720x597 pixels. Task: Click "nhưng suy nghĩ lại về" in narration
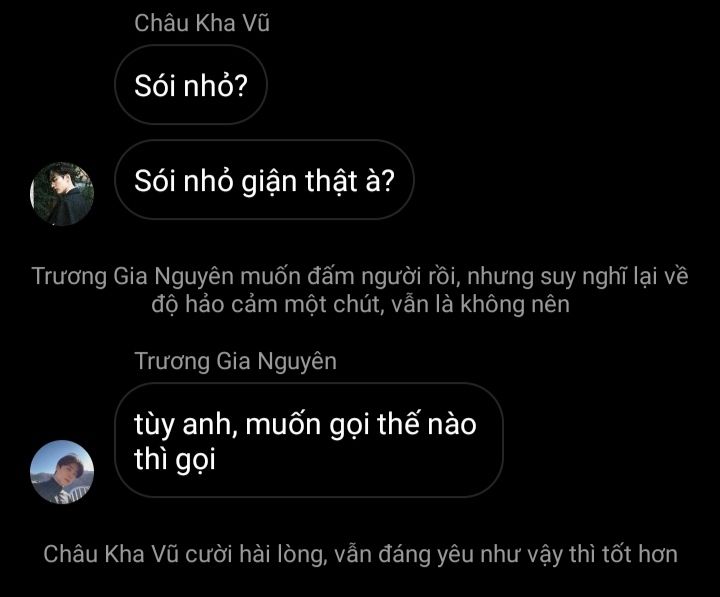tap(578, 277)
